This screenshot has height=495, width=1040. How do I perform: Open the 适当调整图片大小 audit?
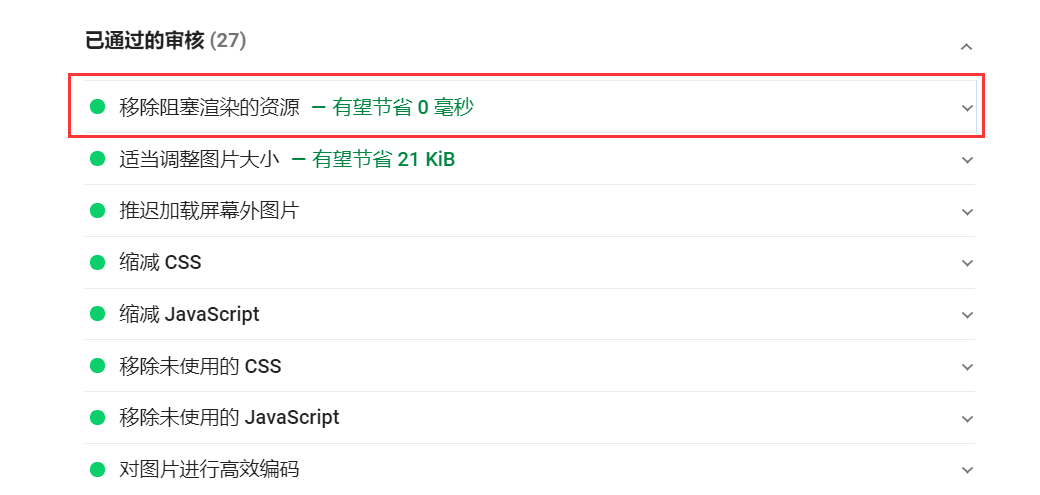[199, 159]
